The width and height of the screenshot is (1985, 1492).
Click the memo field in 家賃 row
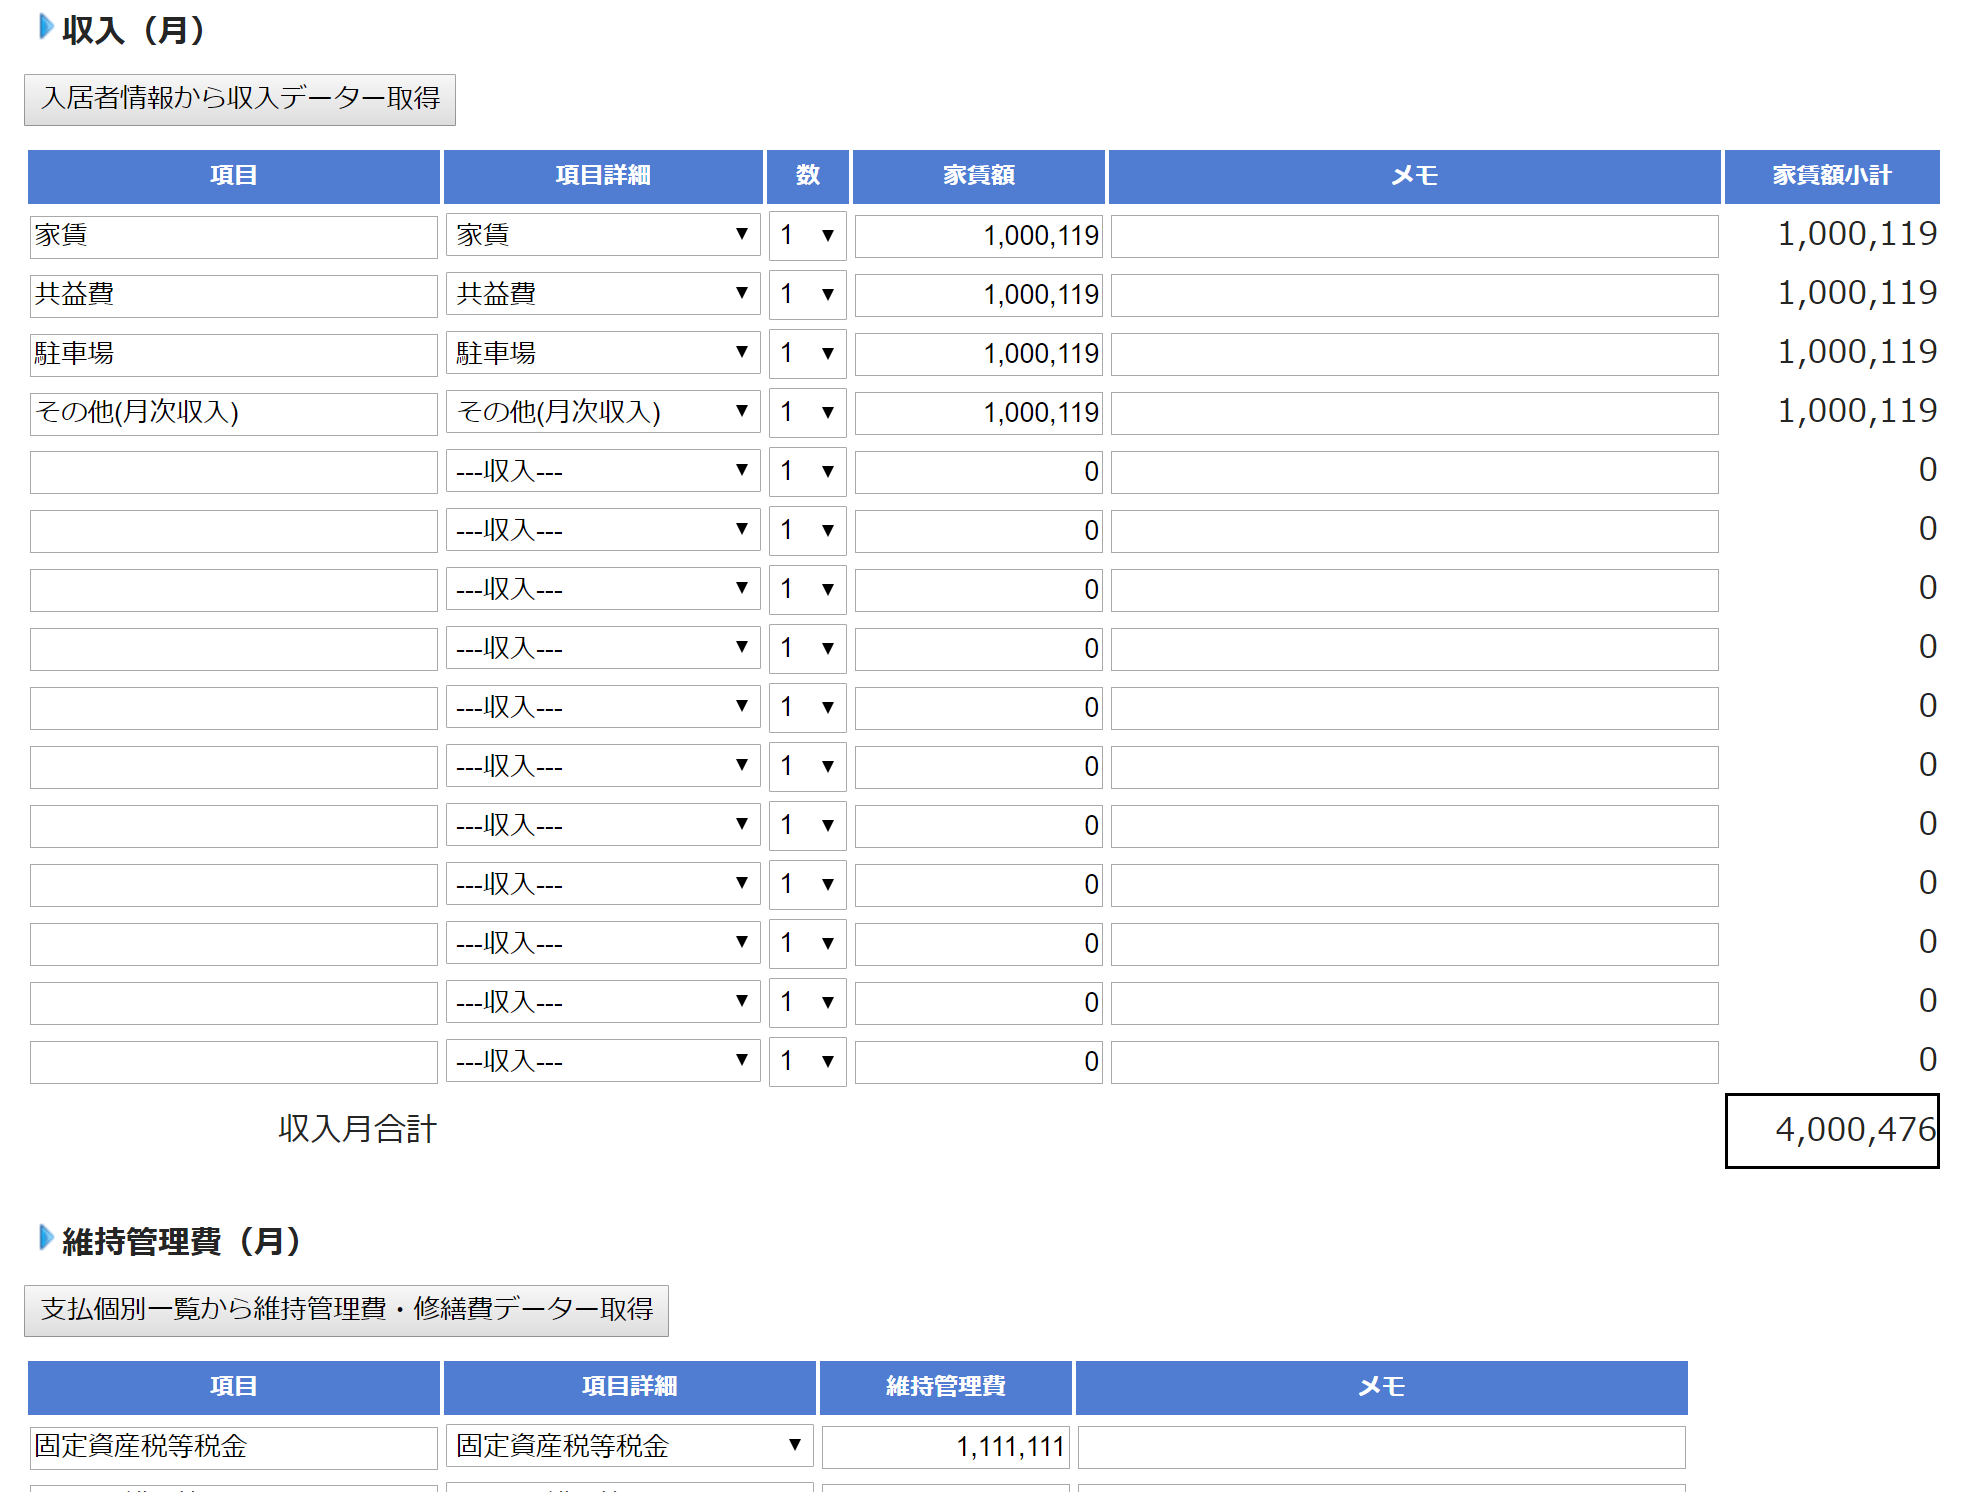1414,236
